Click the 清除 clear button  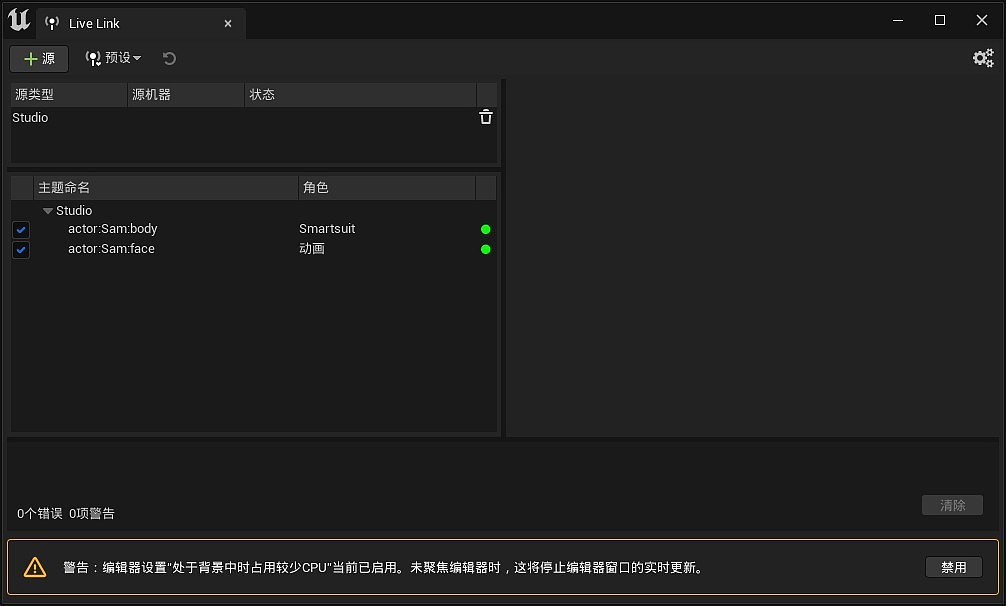coord(951,504)
